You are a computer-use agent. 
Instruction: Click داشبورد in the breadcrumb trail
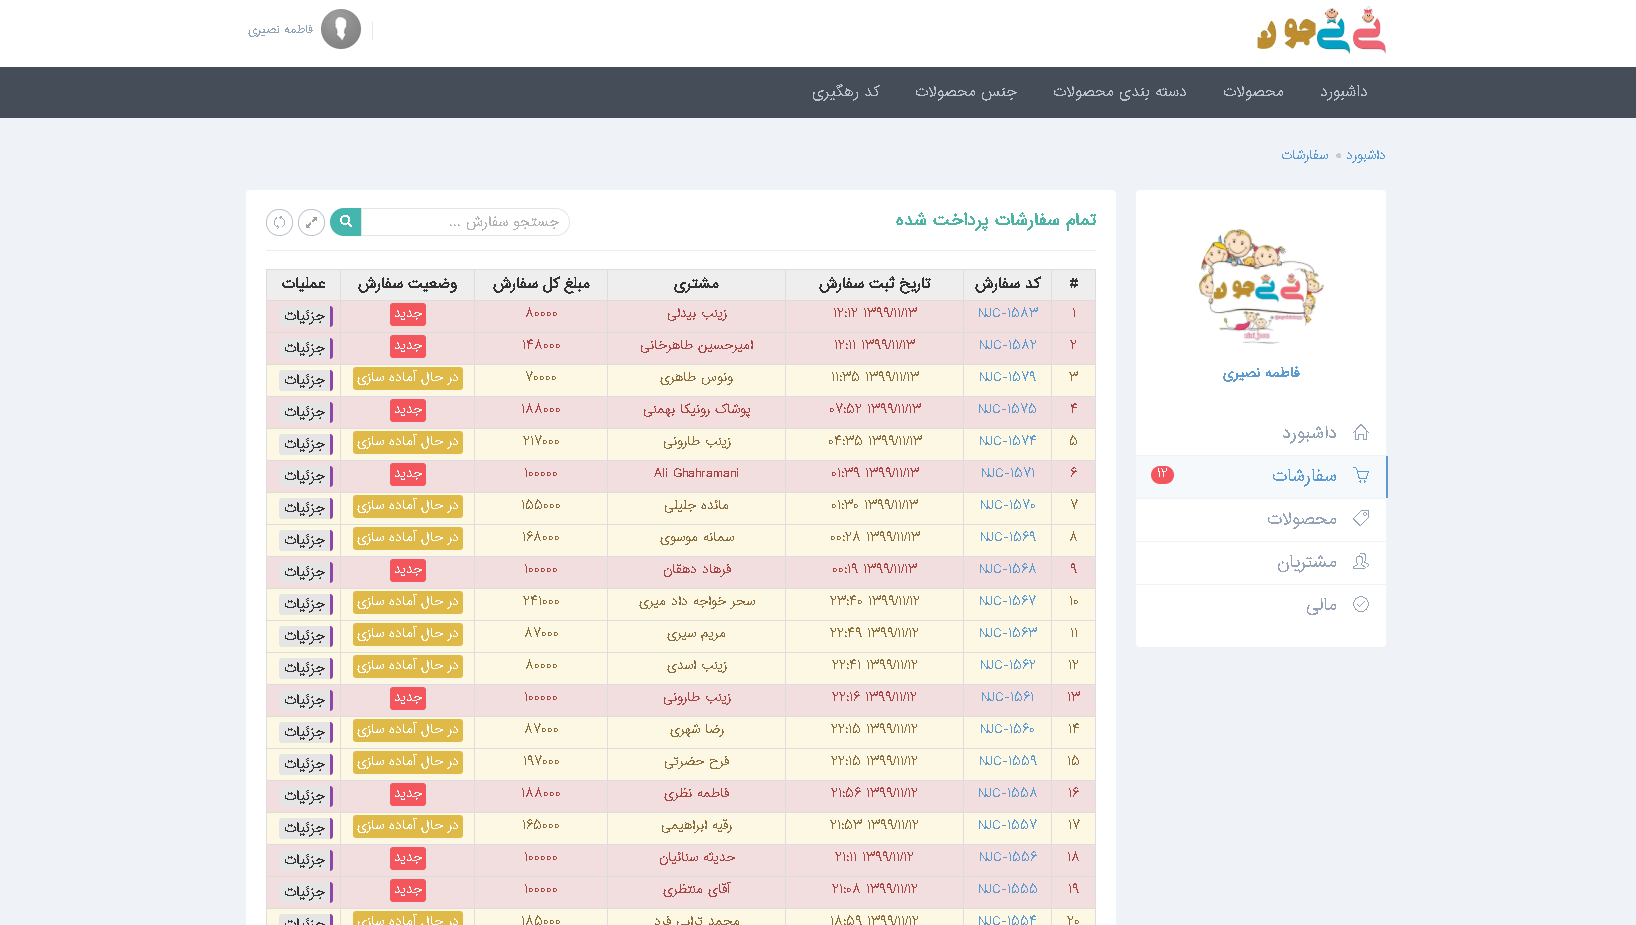point(1366,155)
